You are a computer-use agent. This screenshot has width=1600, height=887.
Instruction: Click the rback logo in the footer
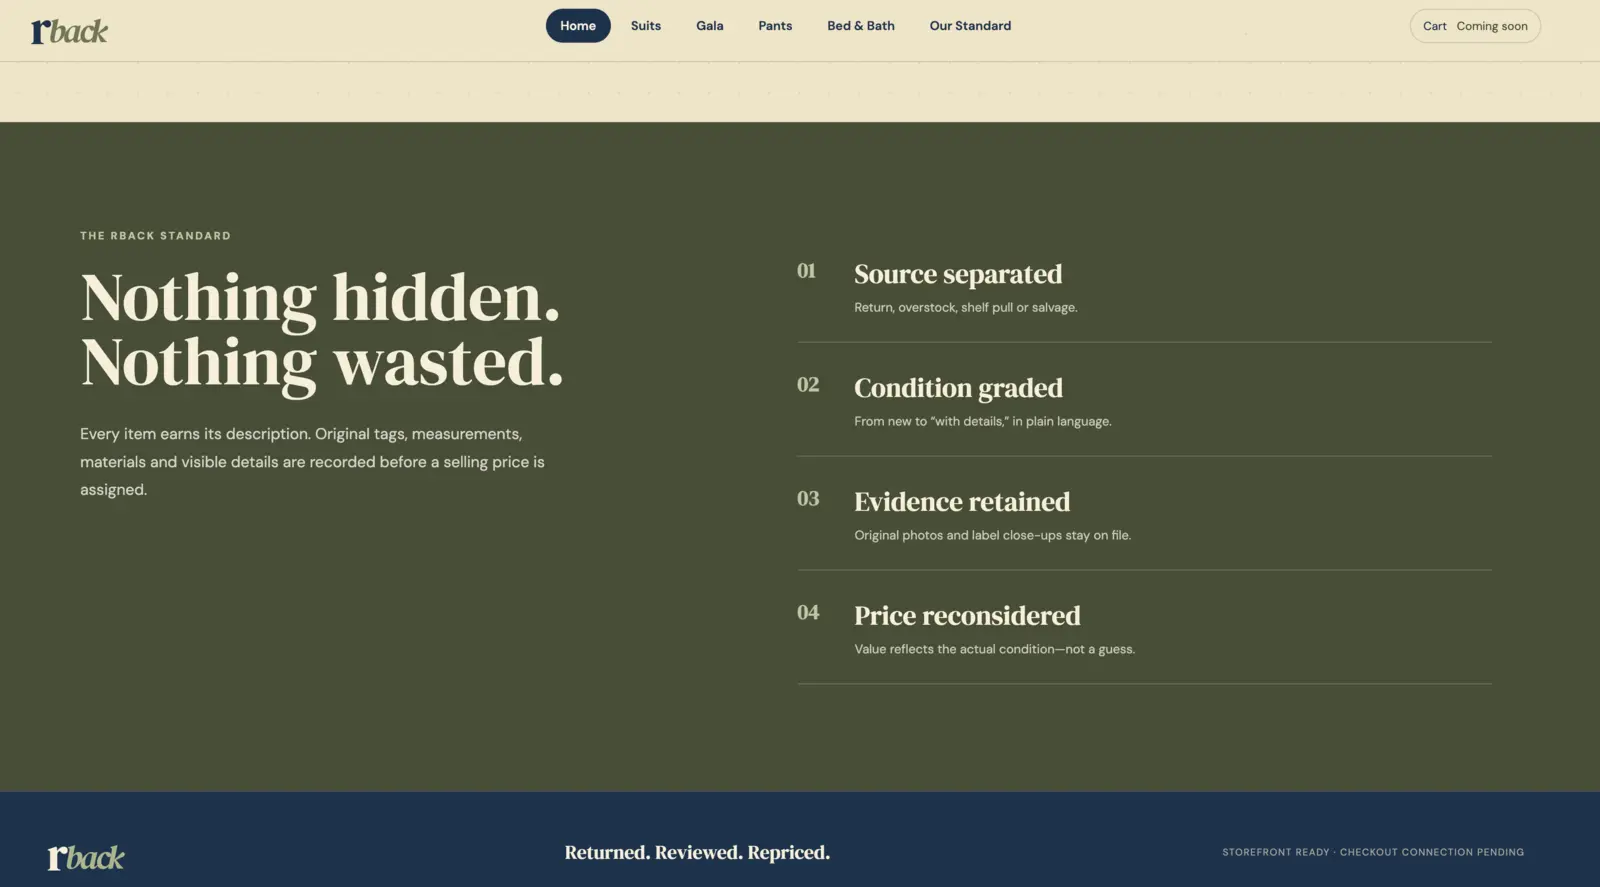(x=86, y=857)
